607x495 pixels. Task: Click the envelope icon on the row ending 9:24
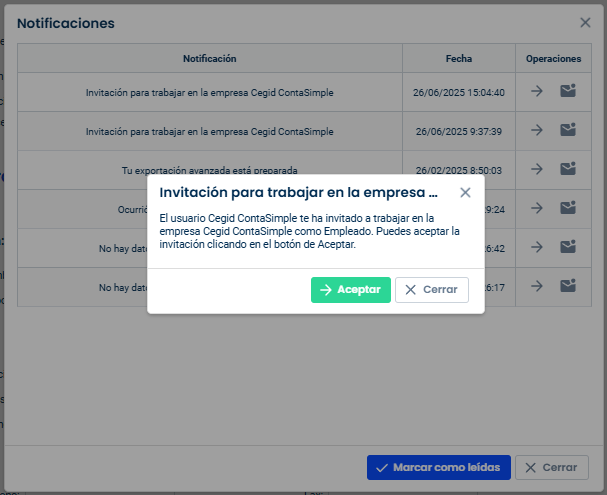tap(568, 208)
